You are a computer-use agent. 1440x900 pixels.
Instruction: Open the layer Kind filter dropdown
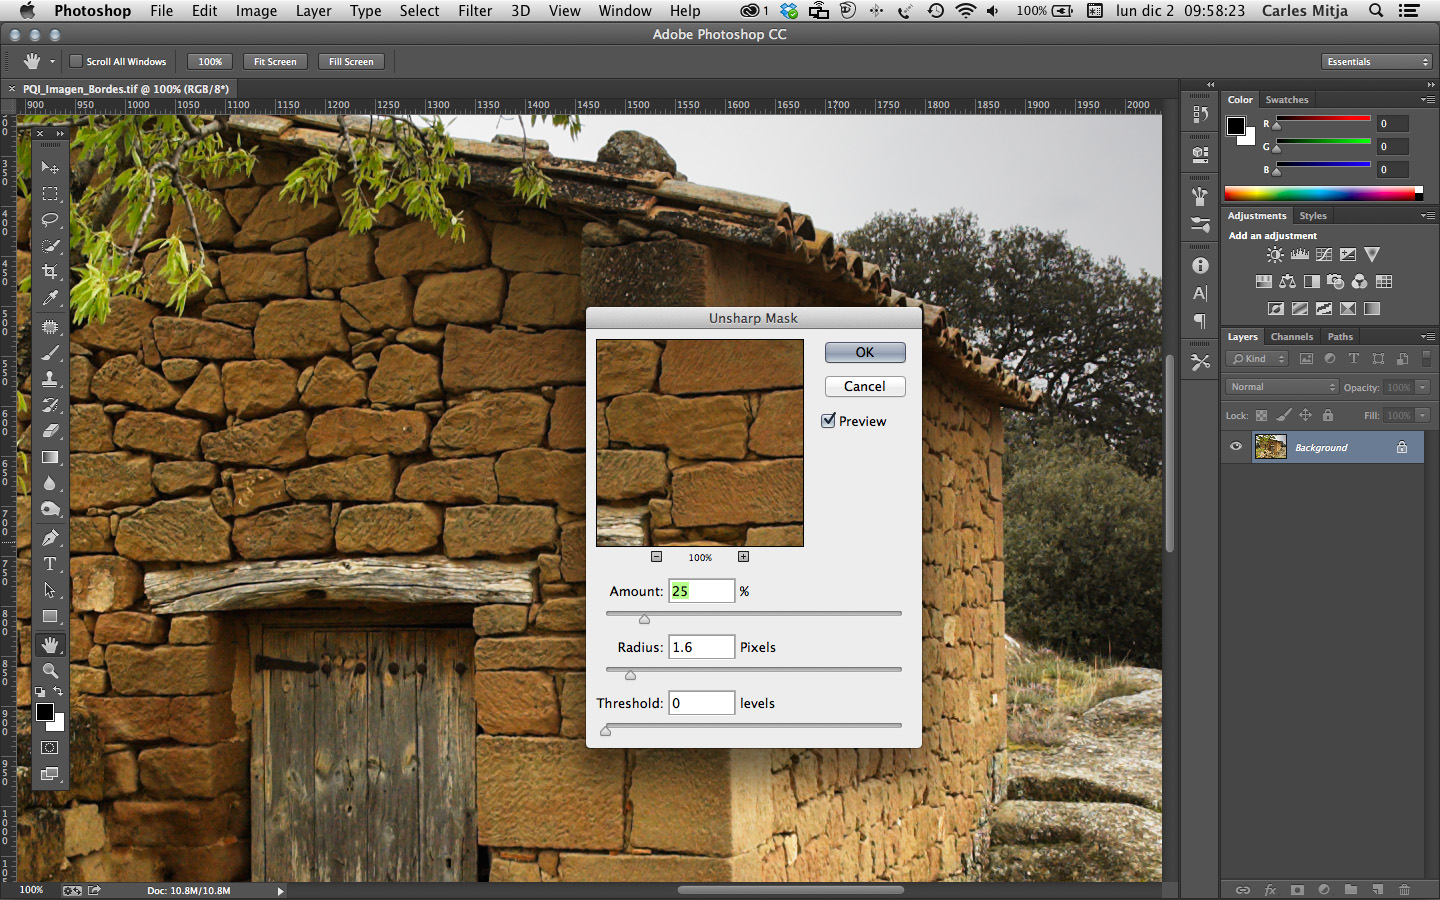pos(1258,359)
